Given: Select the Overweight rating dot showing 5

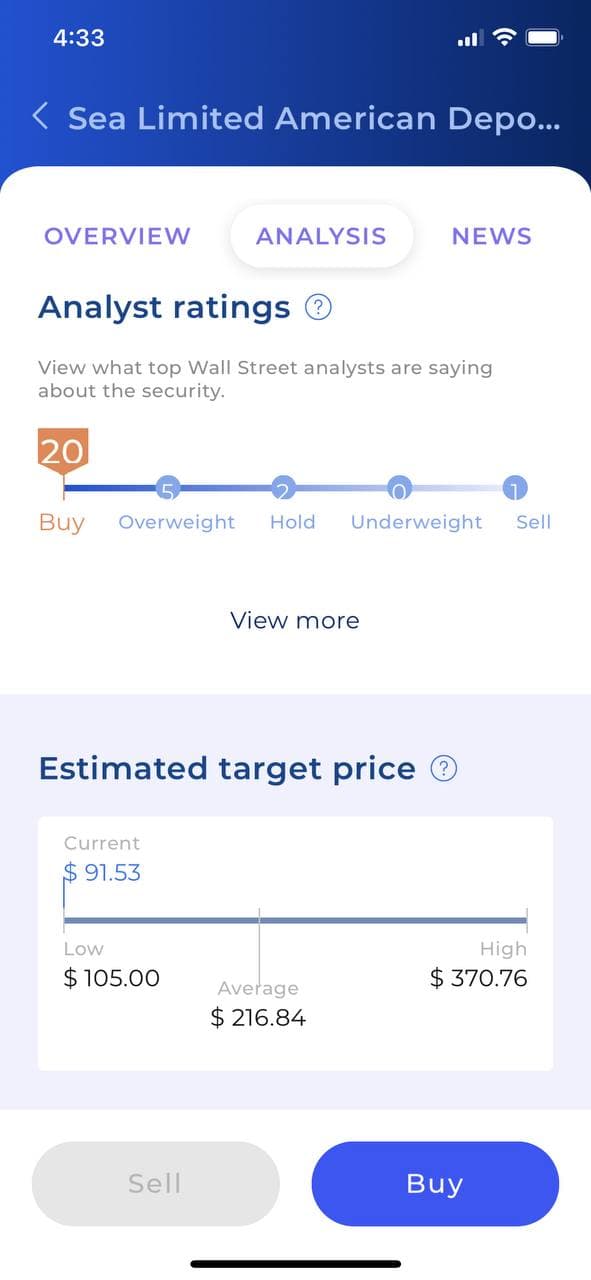Looking at the screenshot, I should tap(168, 488).
